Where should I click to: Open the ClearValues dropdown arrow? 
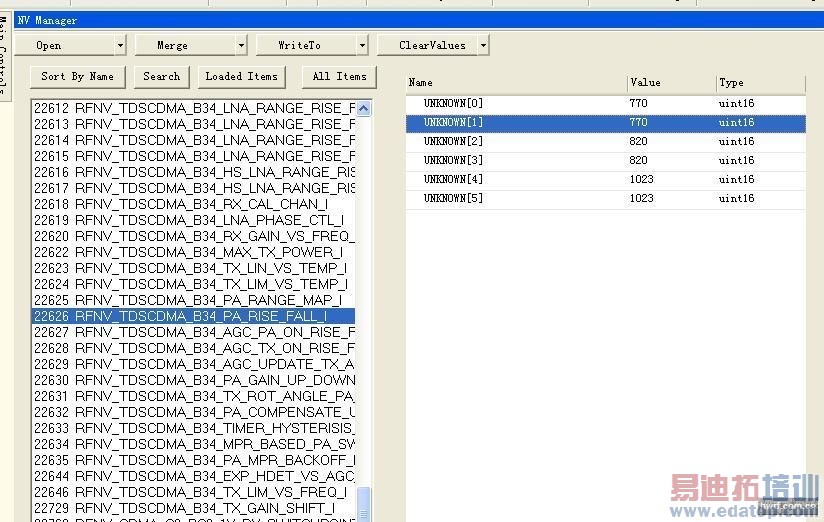click(483, 45)
